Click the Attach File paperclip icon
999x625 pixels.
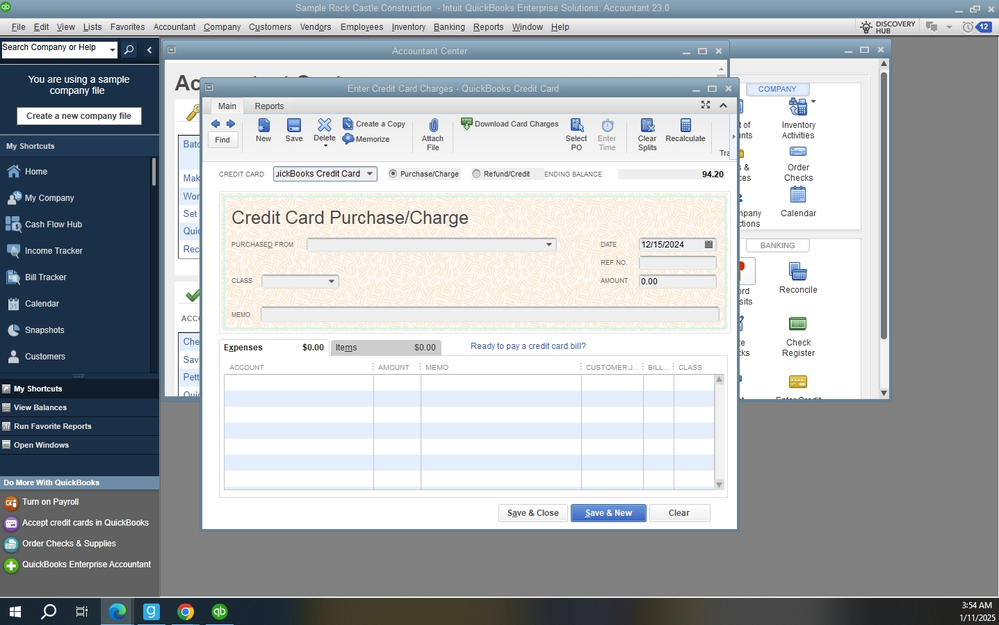[x=433, y=126]
